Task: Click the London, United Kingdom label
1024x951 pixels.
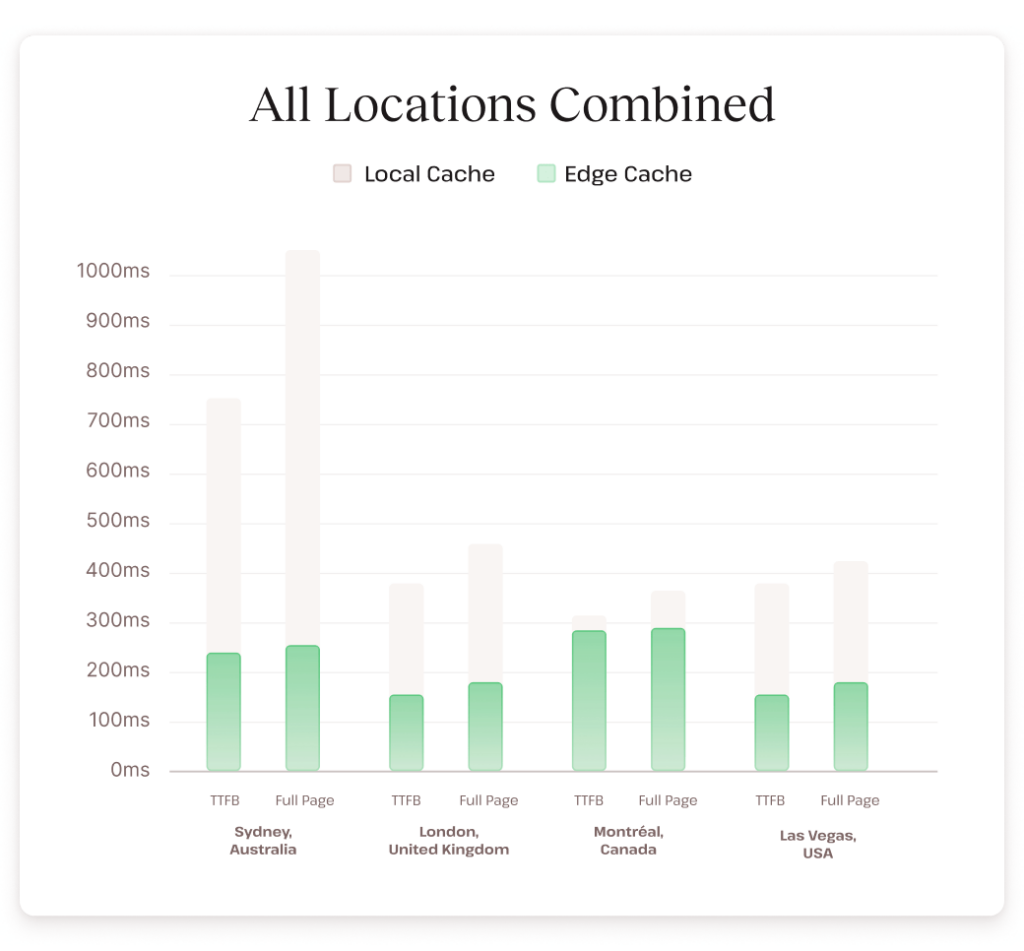Action: [449, 840]
